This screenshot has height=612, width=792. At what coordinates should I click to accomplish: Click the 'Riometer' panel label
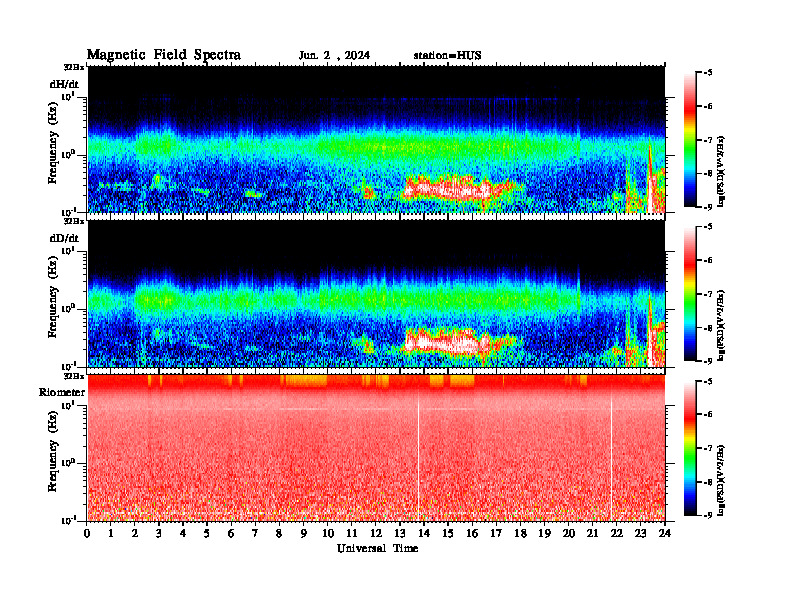pos(62,392)
